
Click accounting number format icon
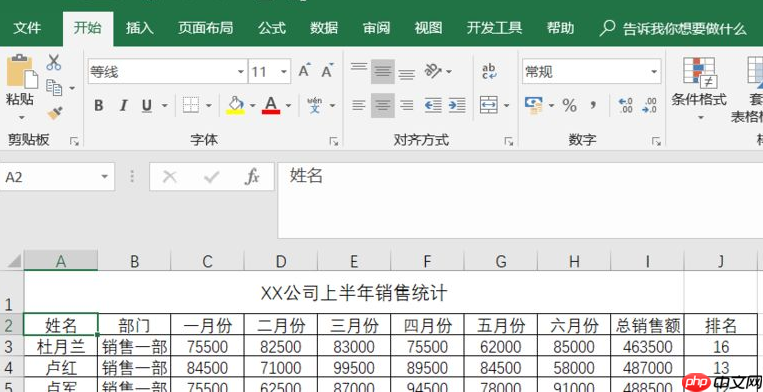(534, 105)
